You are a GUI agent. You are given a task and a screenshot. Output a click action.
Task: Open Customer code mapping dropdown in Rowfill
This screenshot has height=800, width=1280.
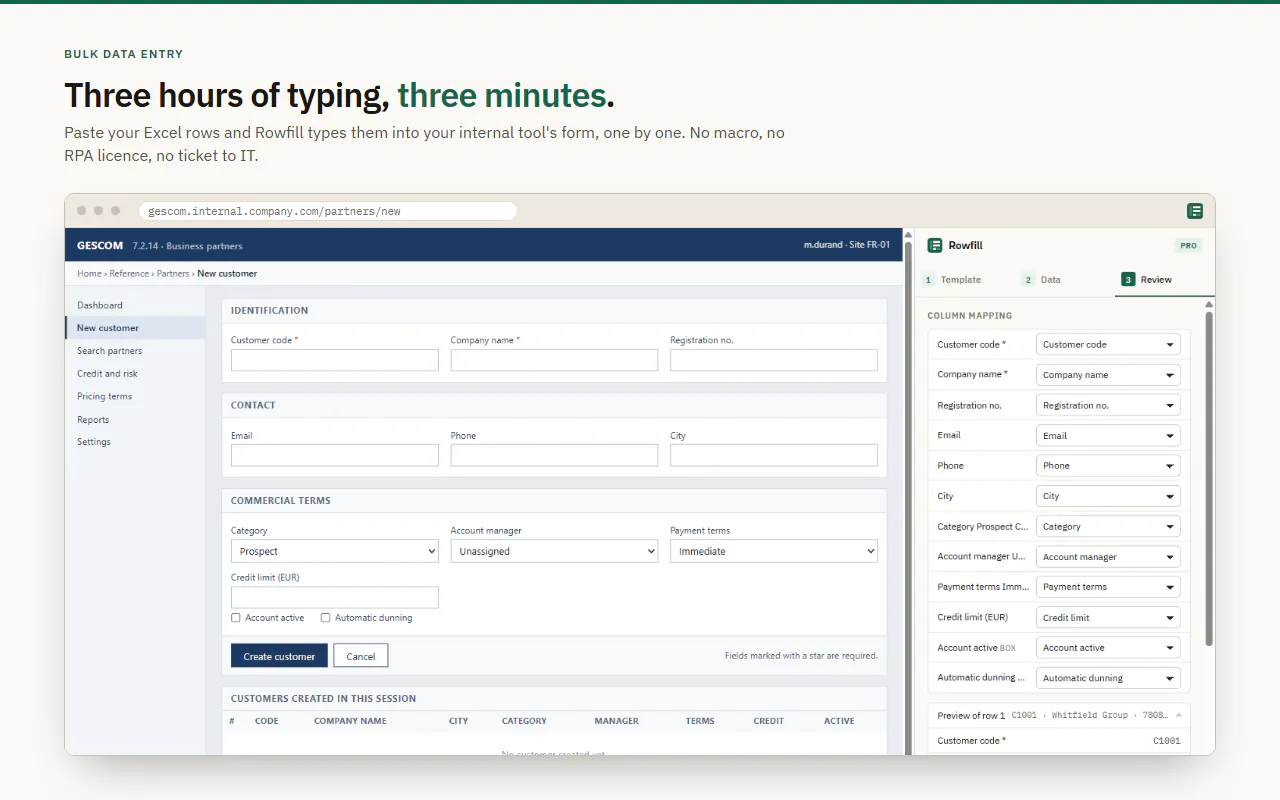(1108, 344)
